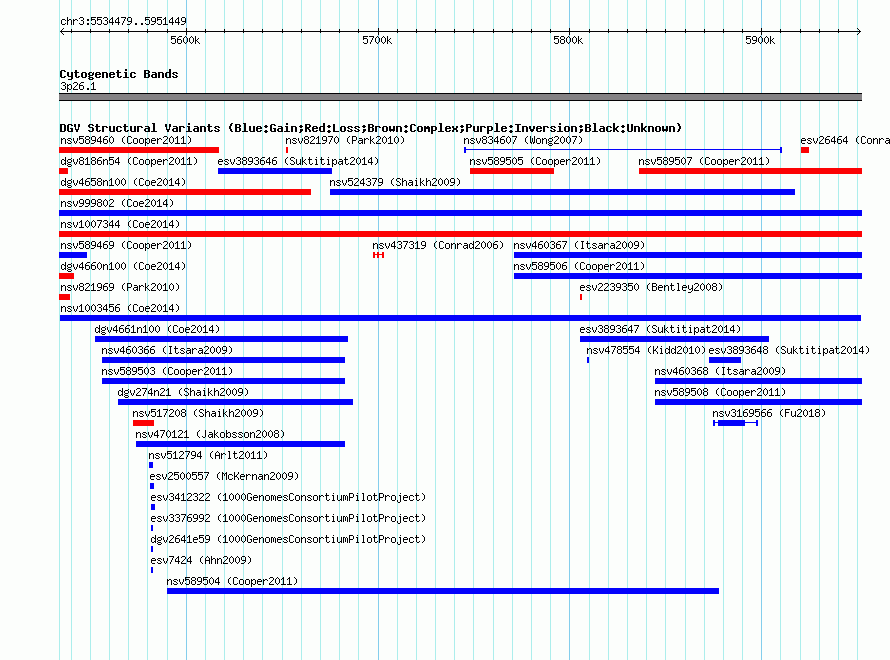Click the dgv4658n100 (Coe2014) red bar

tap(185, 192)
